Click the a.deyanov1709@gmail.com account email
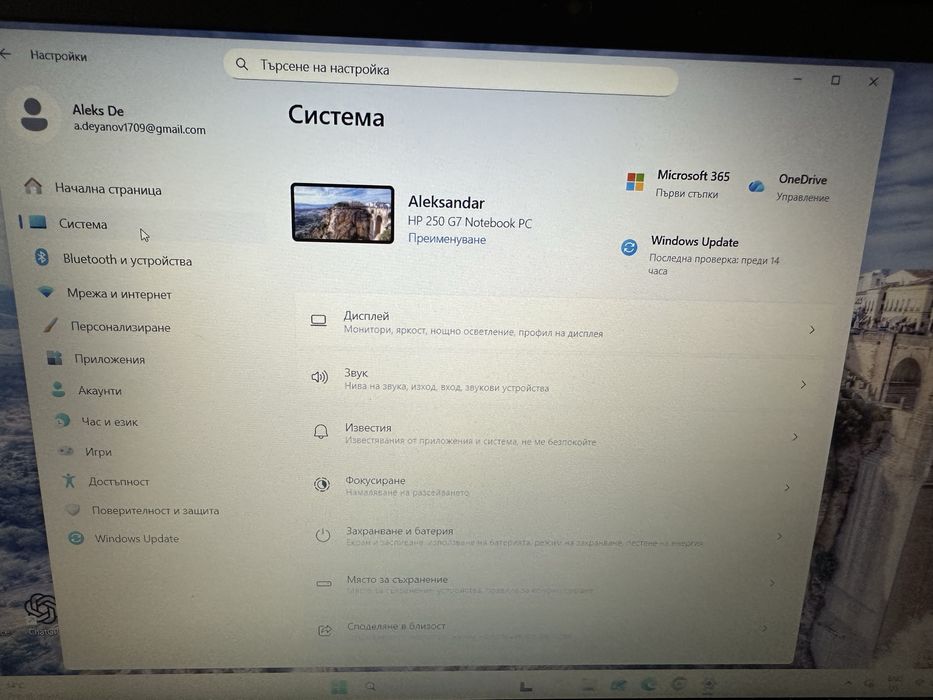933x700 pixels. (x=140, y=128)
